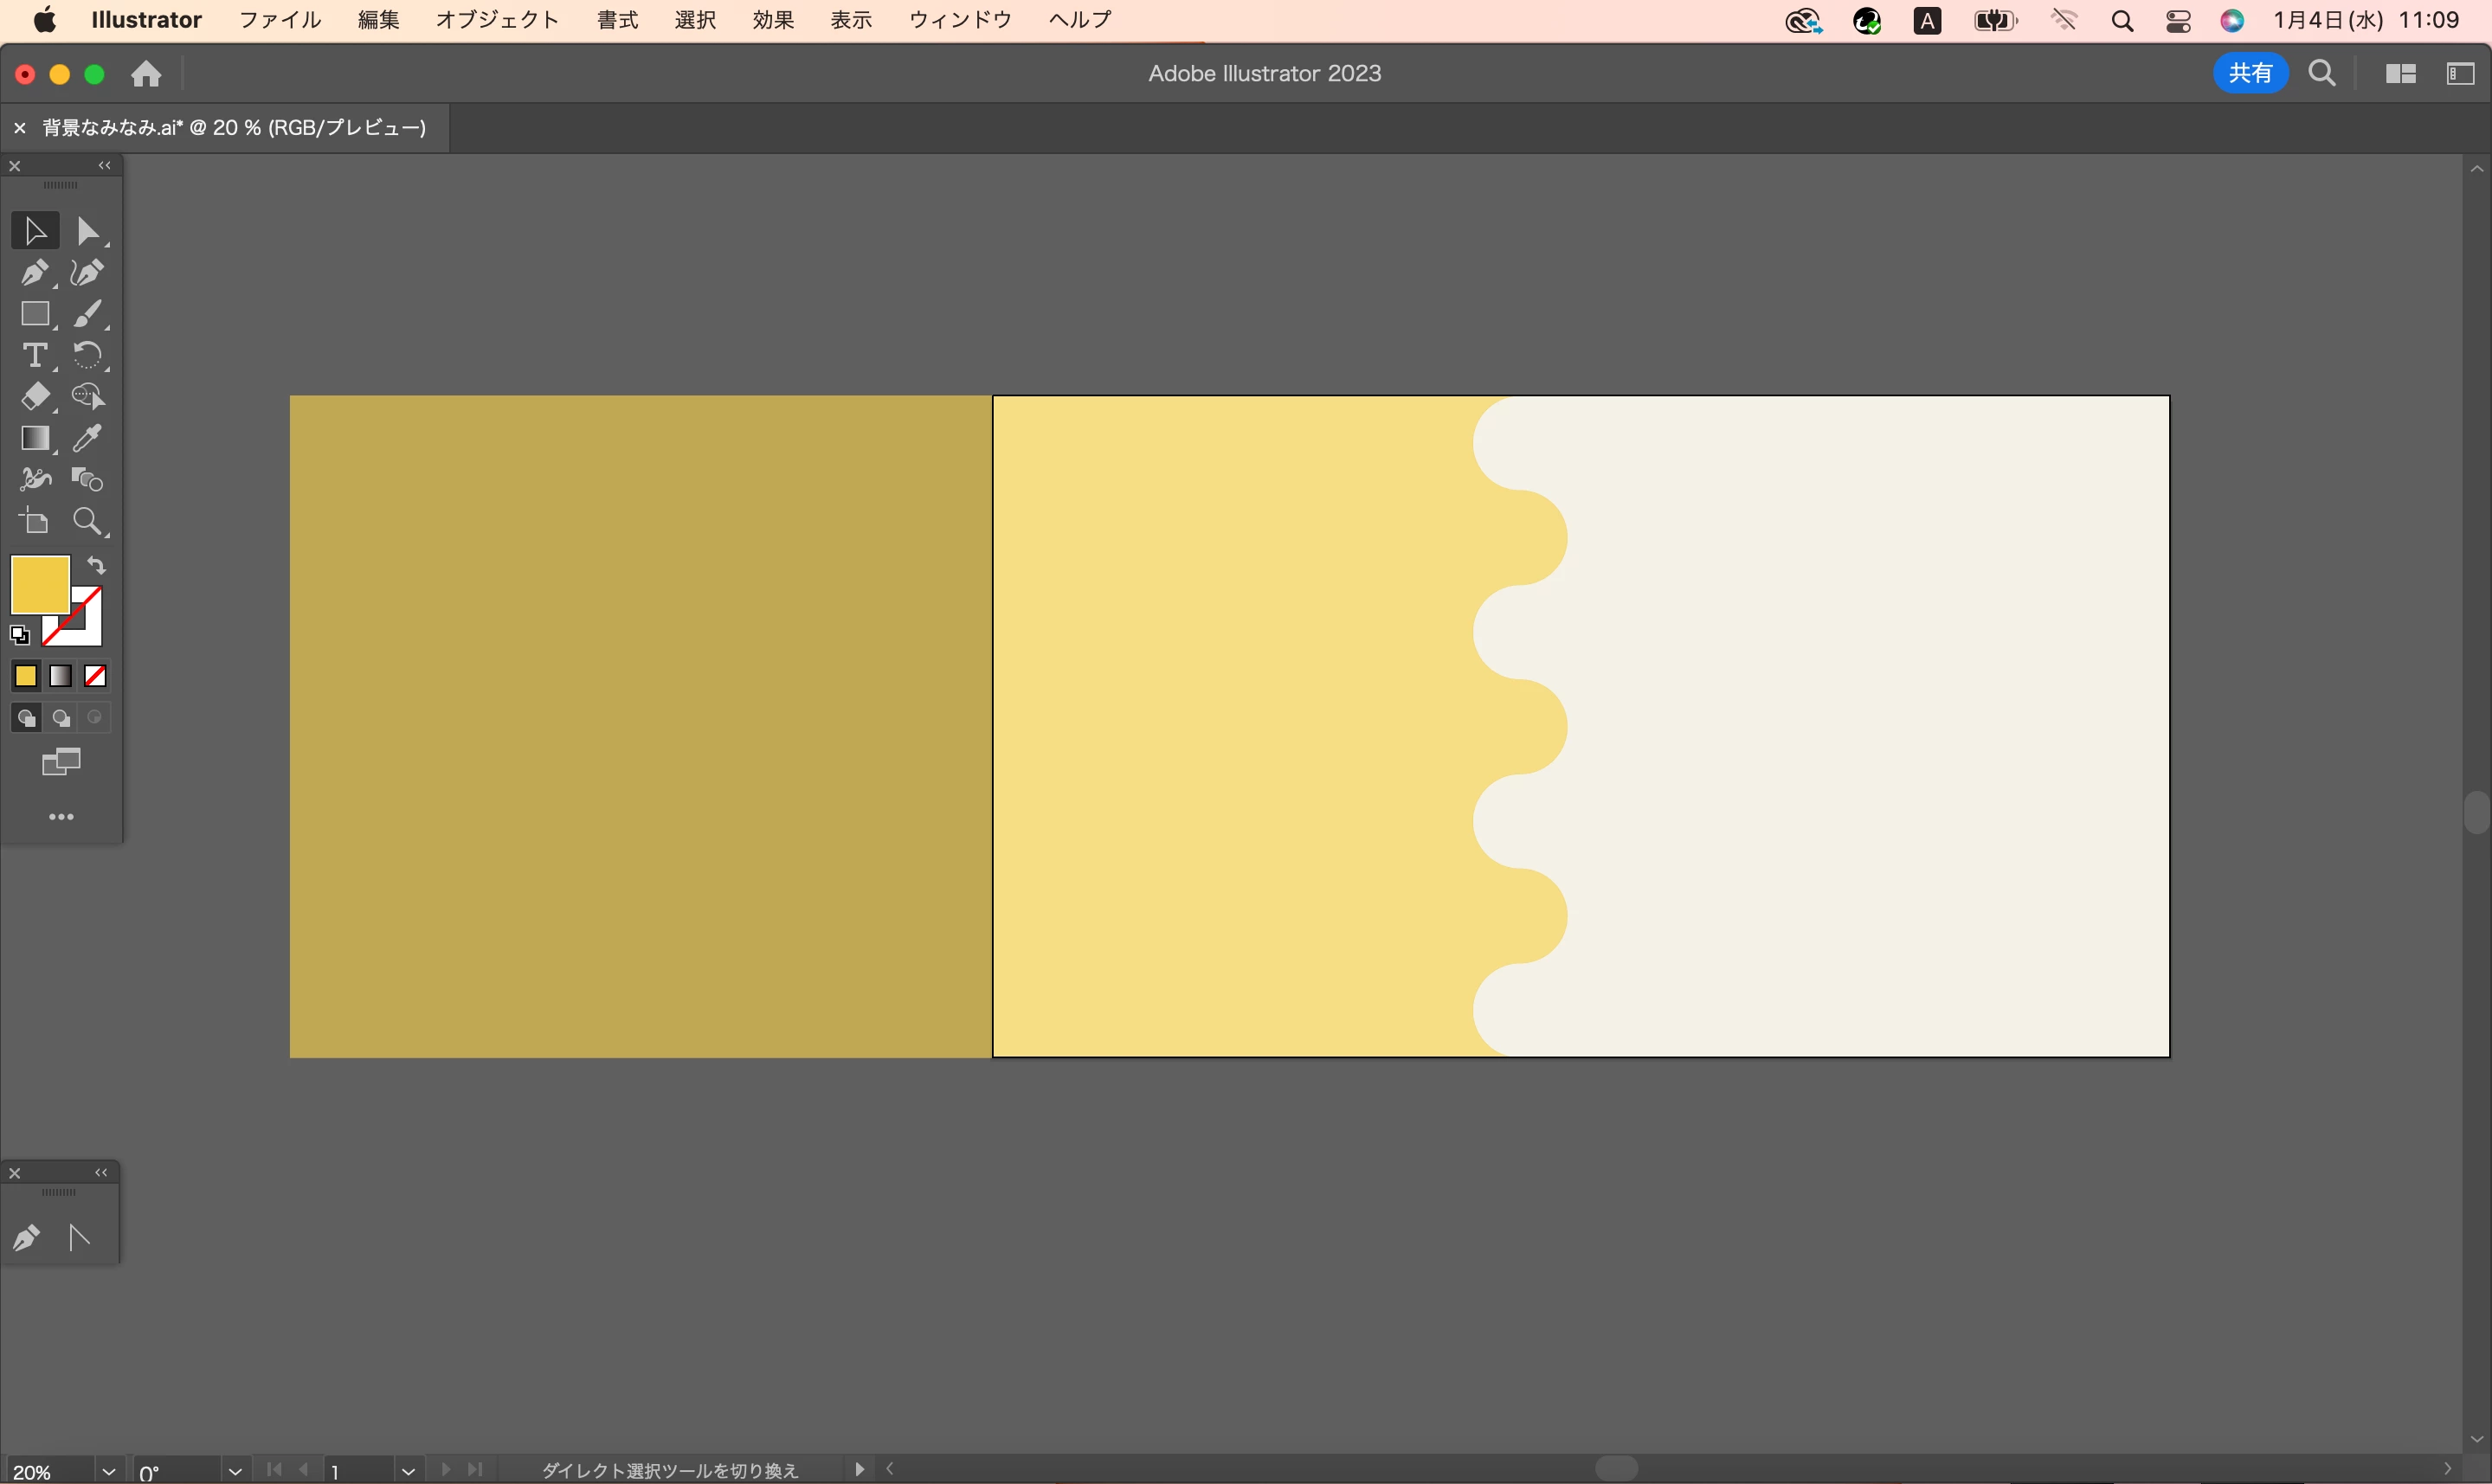Expand the artboard number dropdown

pyautogui.click(x=407, y=1471)
